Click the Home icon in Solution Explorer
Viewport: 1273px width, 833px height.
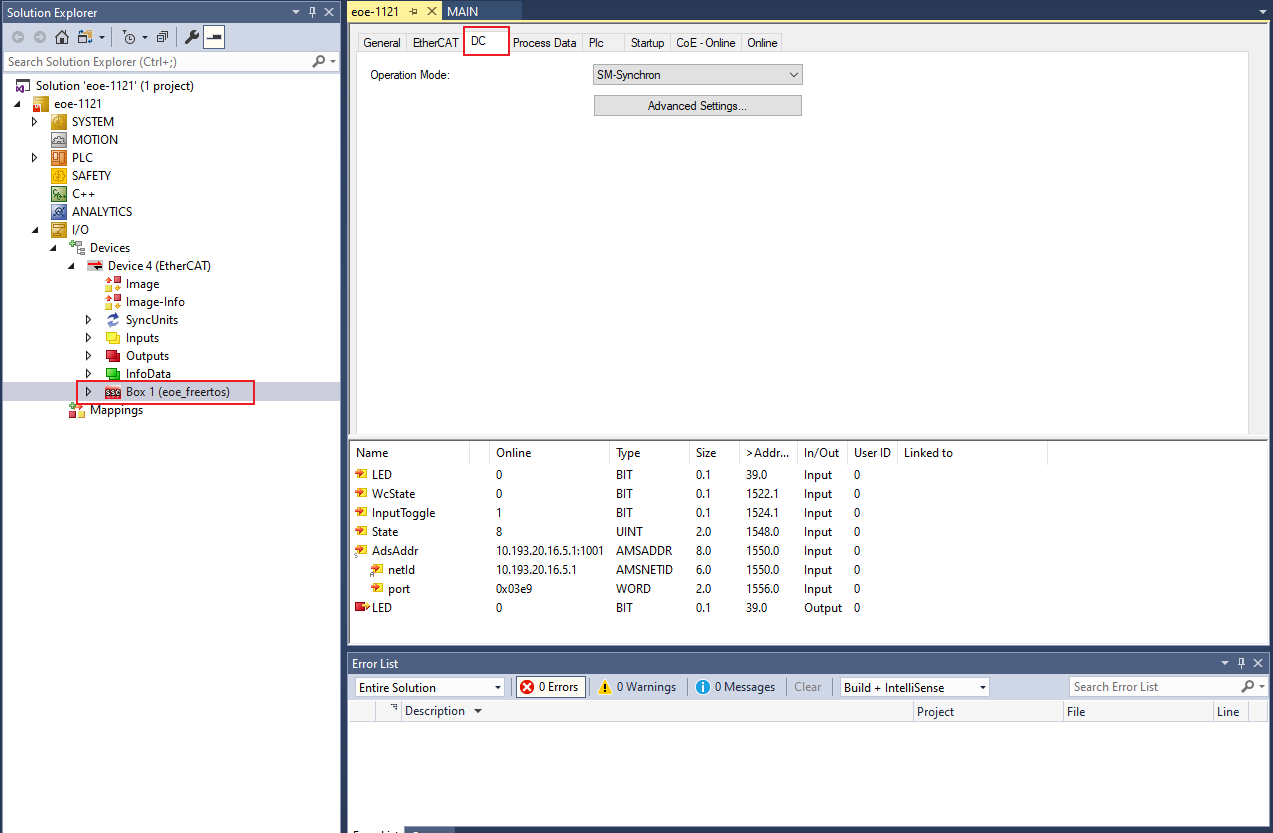click(x=62, y=37)
